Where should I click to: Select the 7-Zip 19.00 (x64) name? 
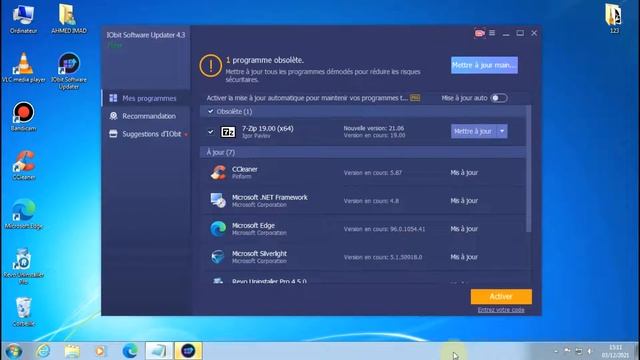(x=267, y=128)
